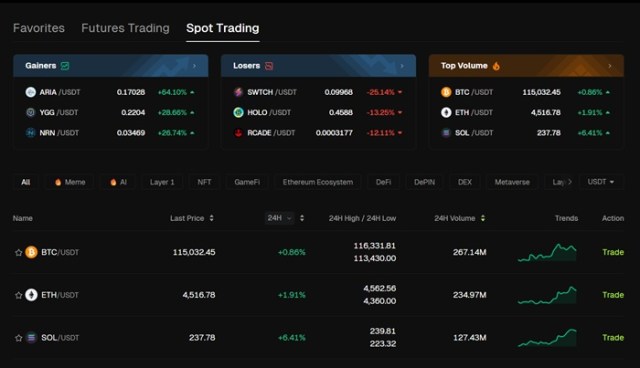This screenshot has height=368, width=640.
Task: Expand the Losers card arrow
Action: [x=402, y=66]
